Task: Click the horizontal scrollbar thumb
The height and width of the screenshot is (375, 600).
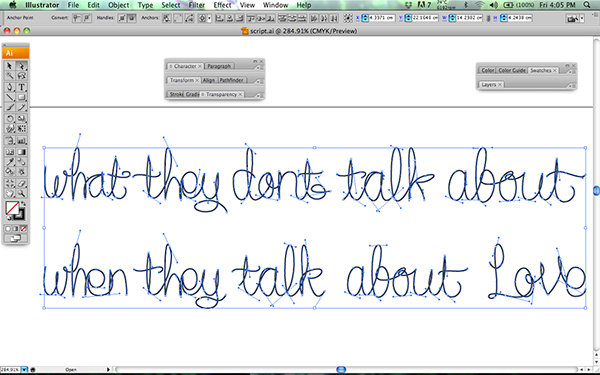Action: coord(341,370)
